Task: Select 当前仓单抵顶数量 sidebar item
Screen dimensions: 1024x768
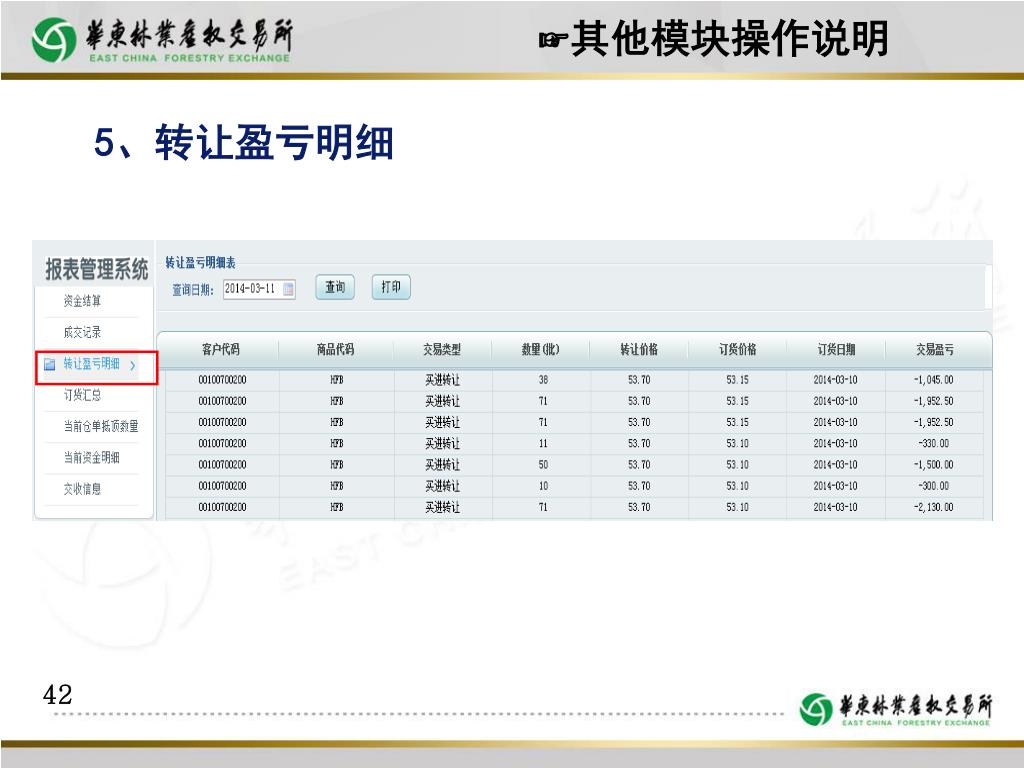Action: [x=101, y=426]
